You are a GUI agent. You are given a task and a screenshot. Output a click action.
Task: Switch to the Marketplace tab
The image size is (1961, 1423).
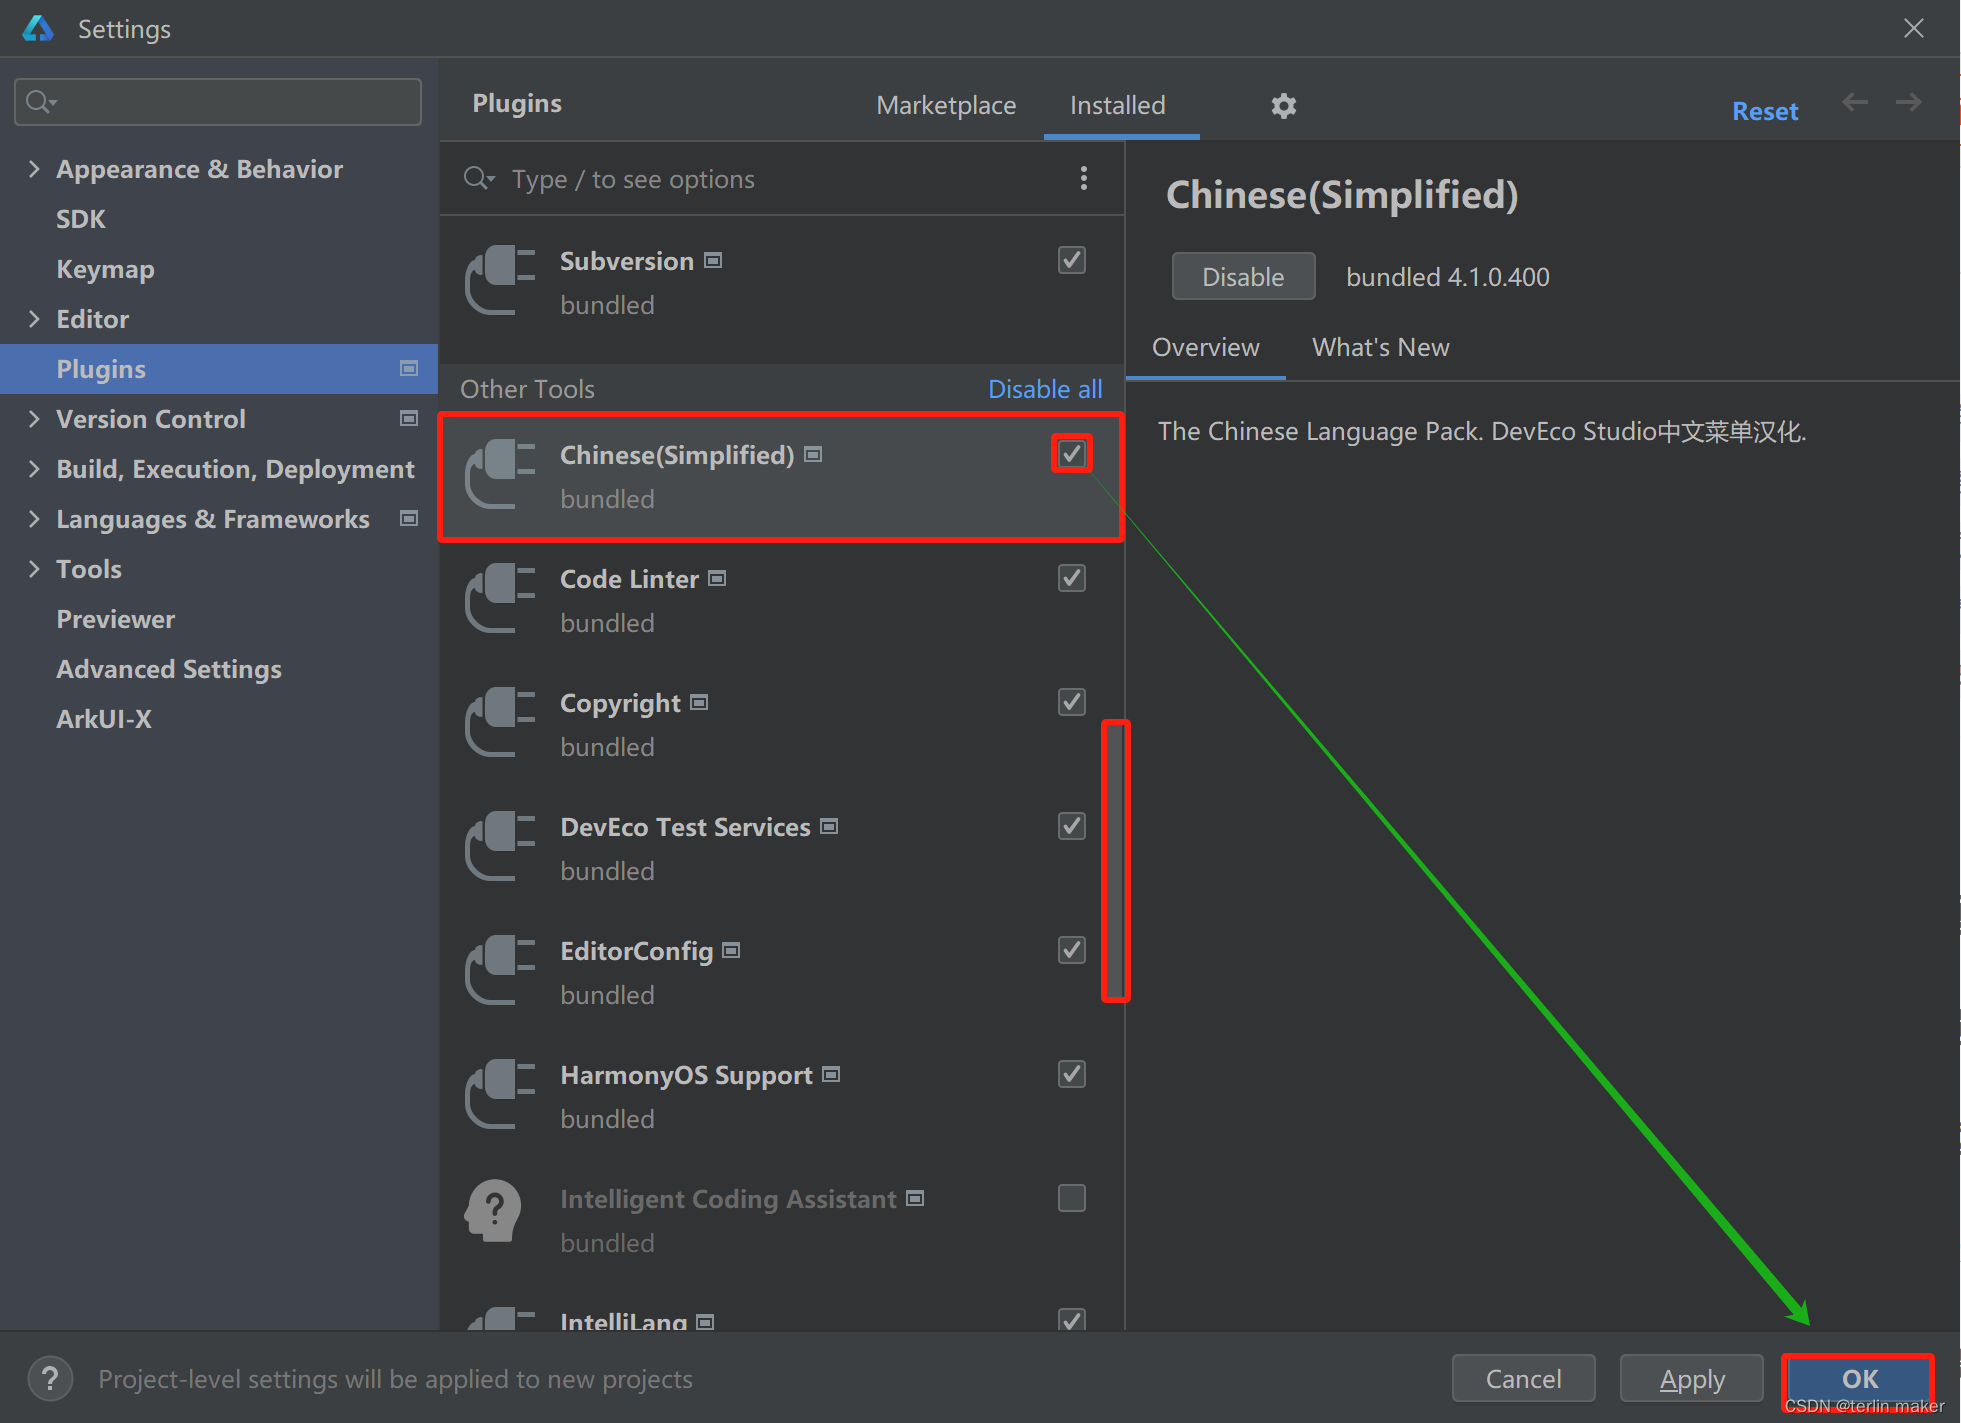[945, 107]
